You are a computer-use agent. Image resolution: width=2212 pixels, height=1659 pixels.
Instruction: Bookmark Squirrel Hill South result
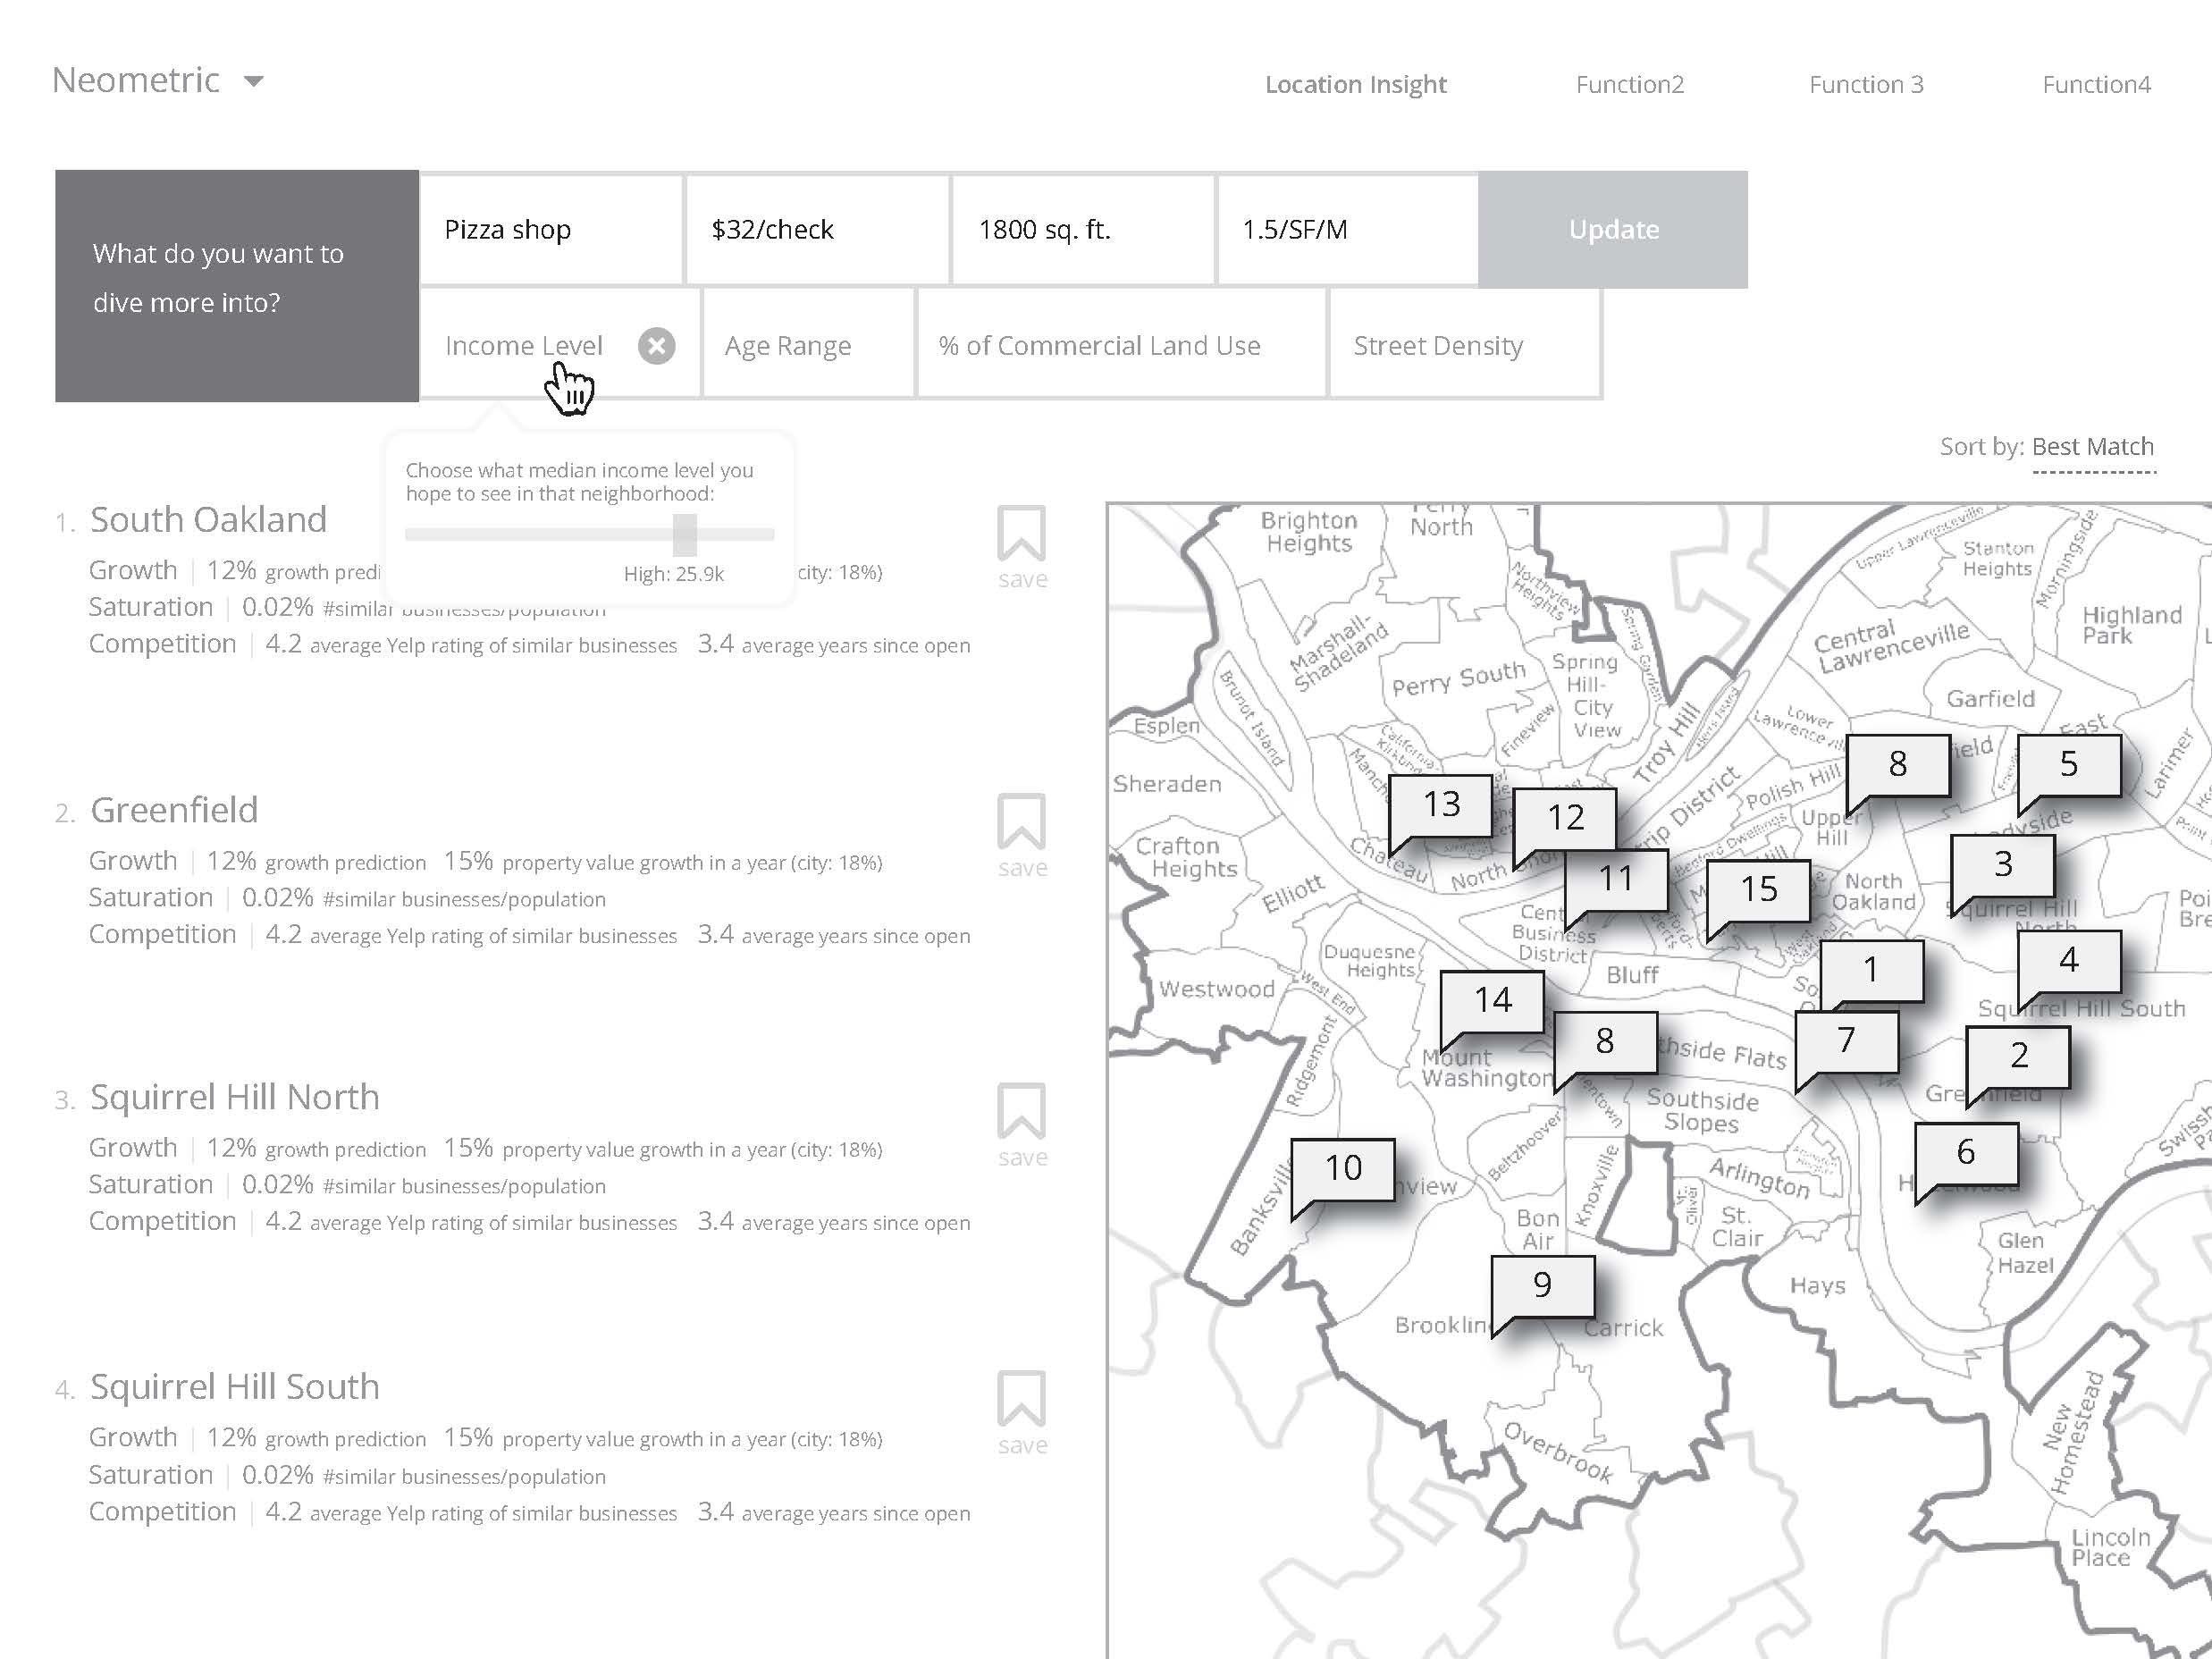point(1021,1399)
